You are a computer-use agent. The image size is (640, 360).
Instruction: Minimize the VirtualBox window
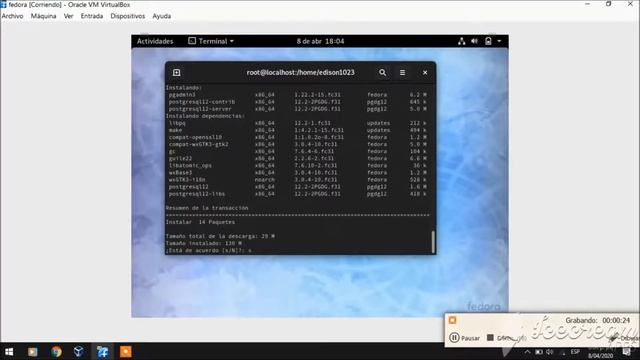point(588,4)
